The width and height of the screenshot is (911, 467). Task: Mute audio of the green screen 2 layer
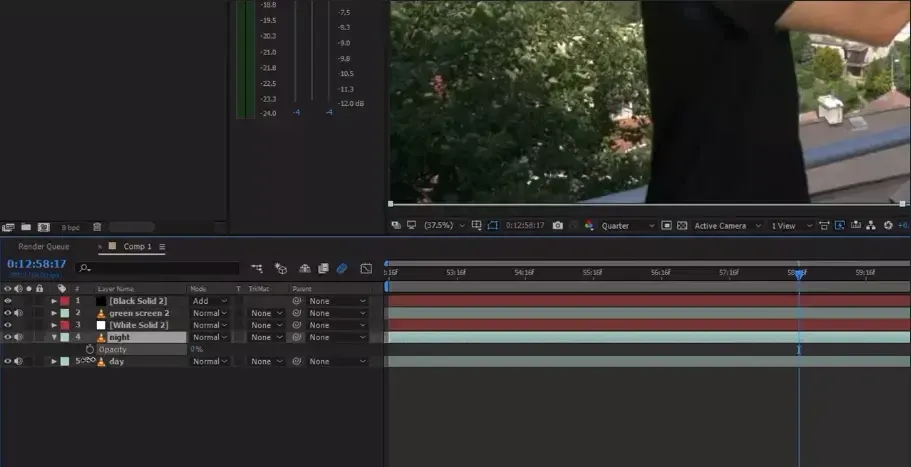[x=18, y=313]
